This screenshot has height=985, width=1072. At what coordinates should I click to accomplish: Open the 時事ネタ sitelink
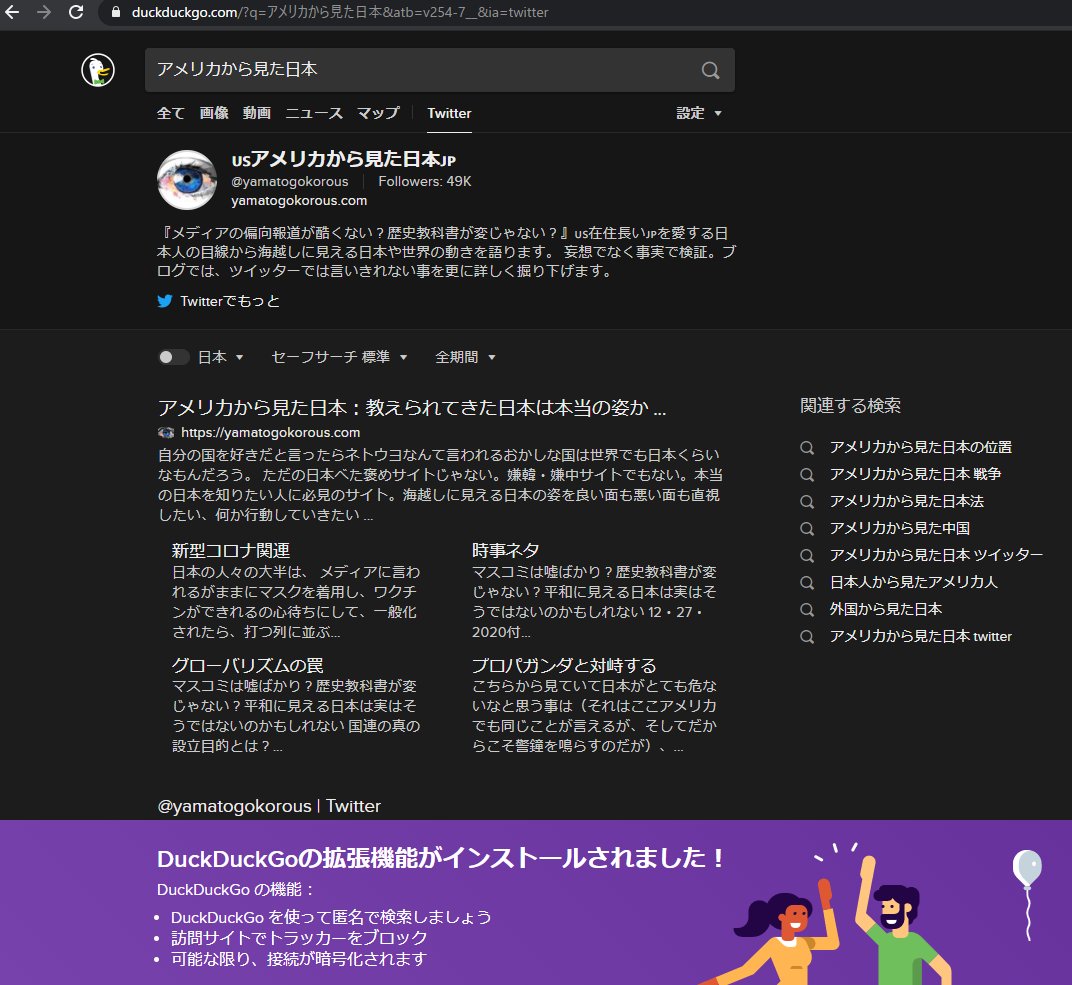pyautogui.click(x=505, y=550)
